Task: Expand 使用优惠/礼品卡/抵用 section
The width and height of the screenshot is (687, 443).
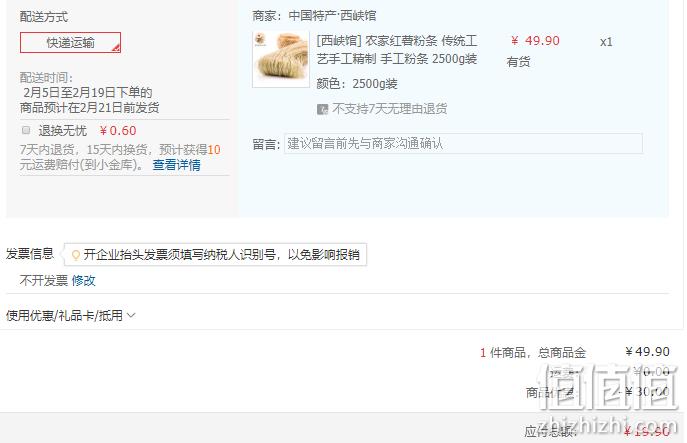Action: pyautogui.click(x=70, y=315)
